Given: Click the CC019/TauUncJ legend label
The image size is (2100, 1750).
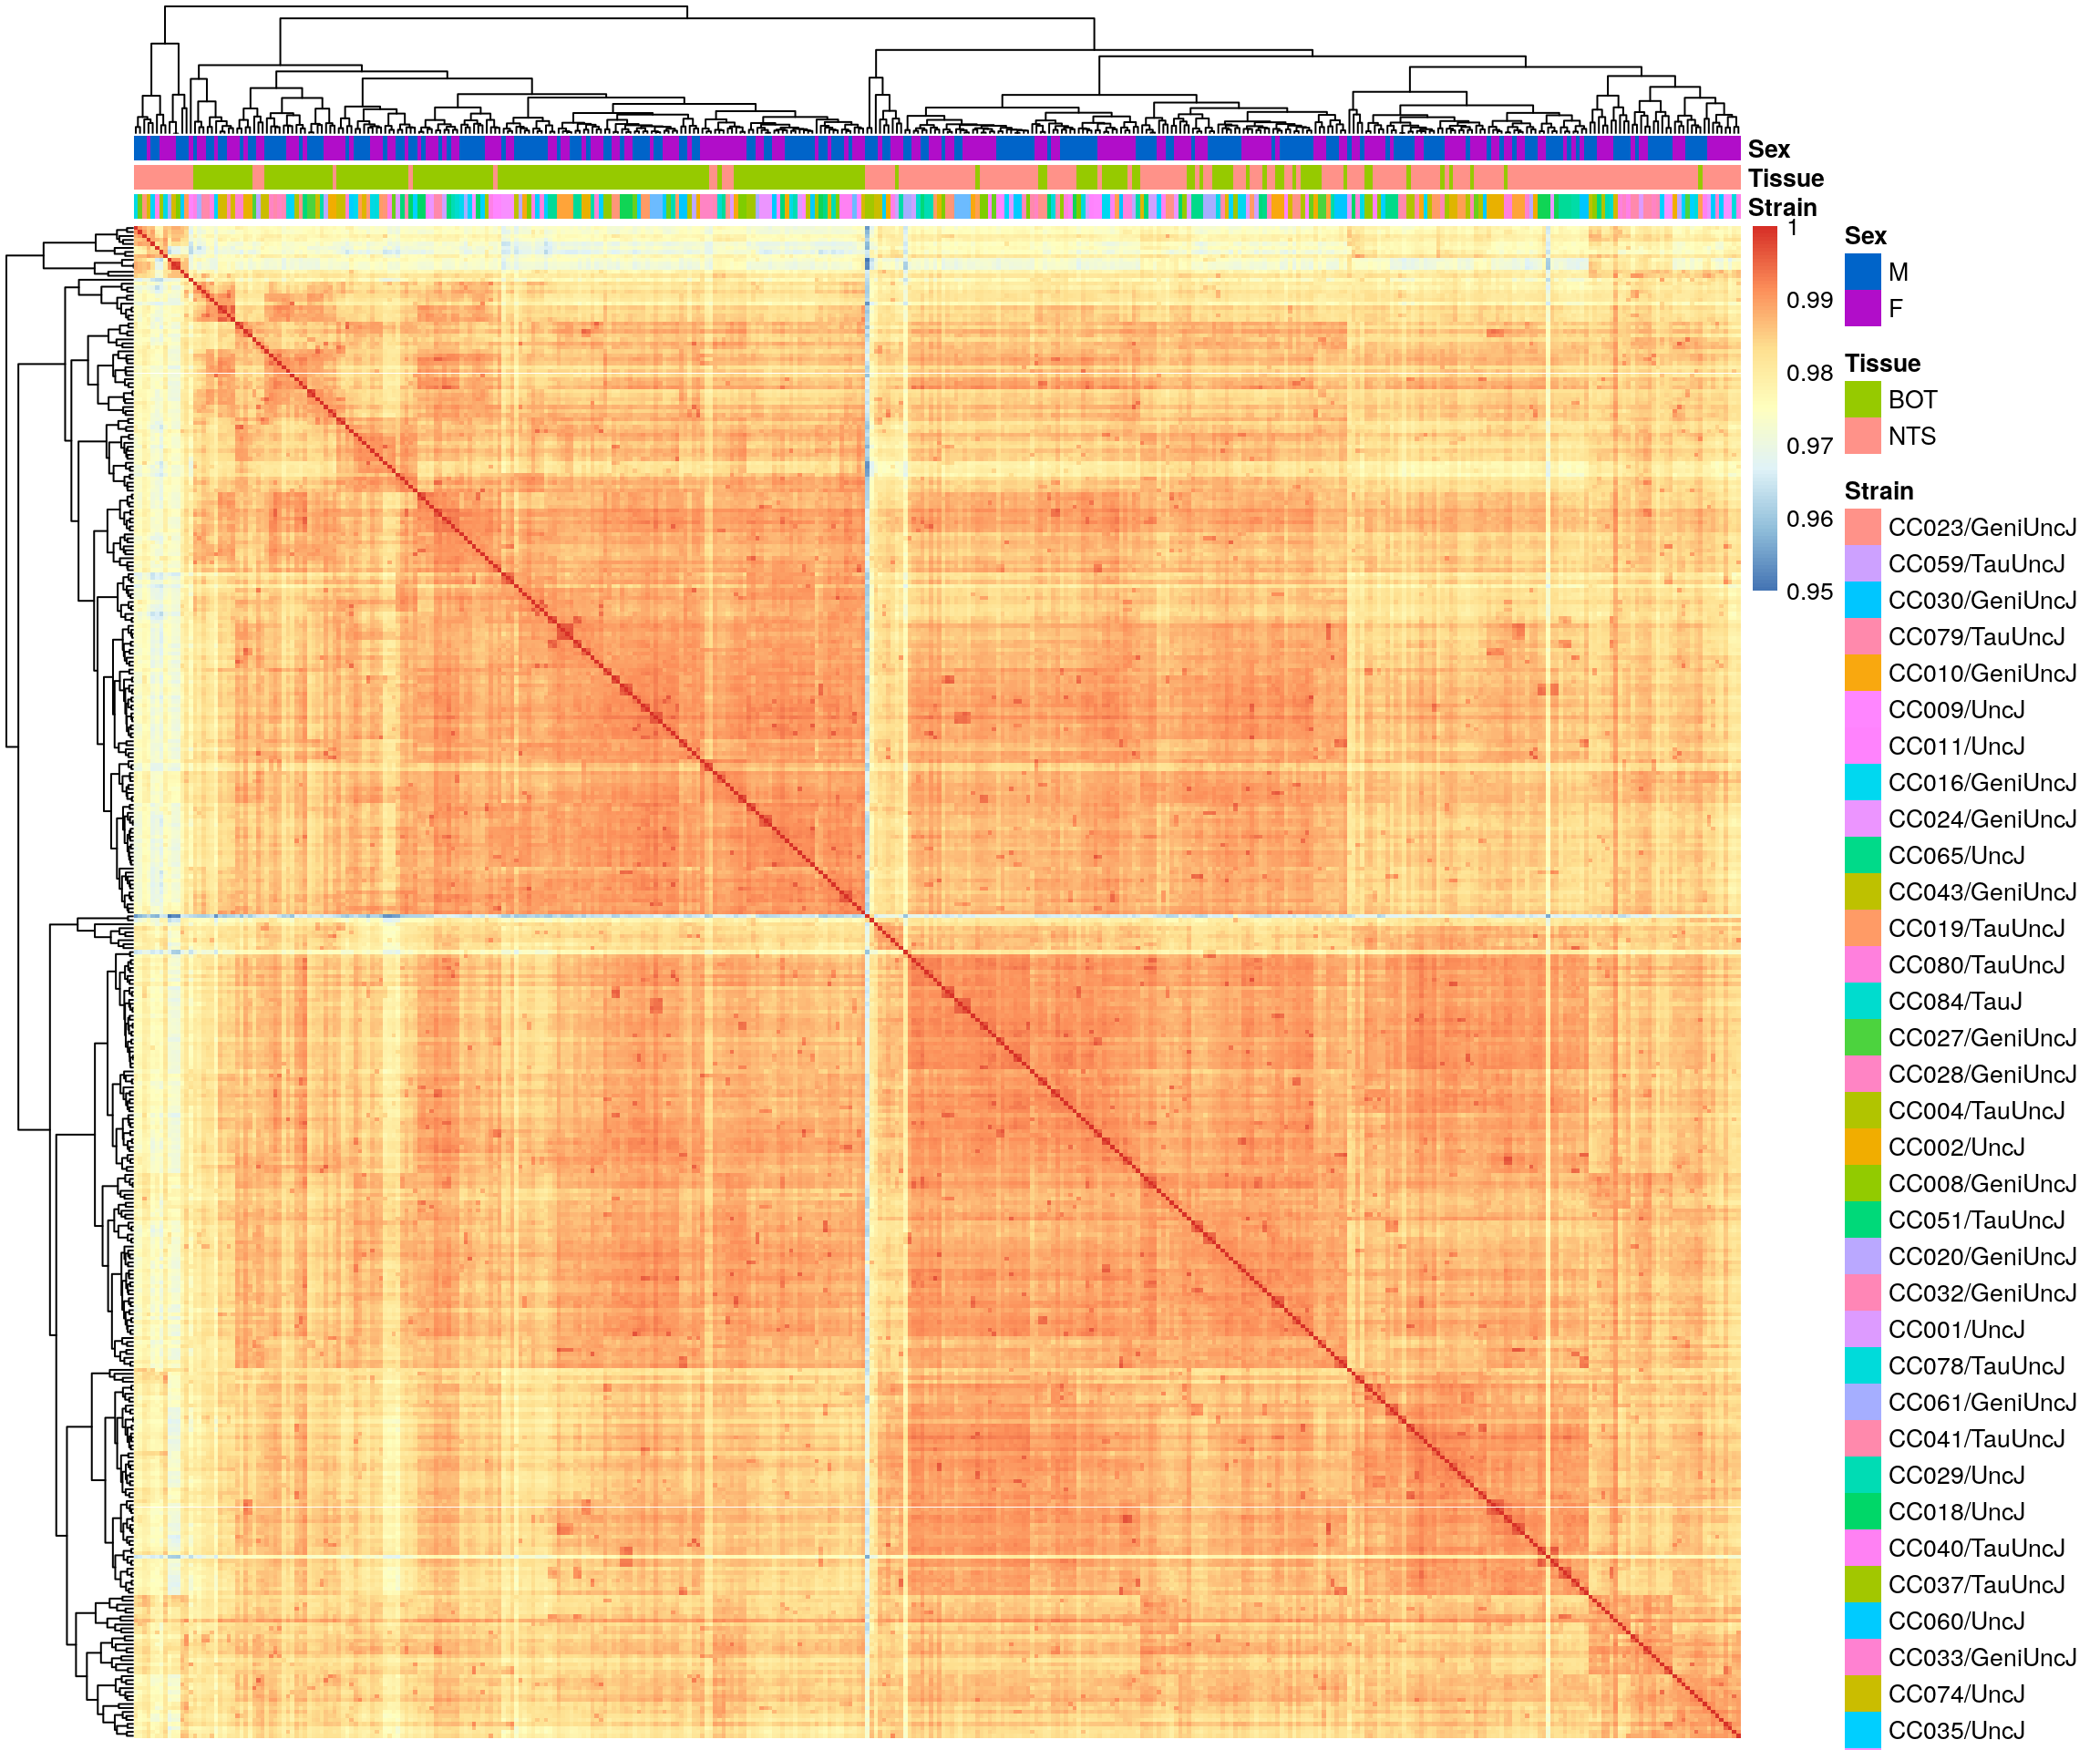Looking at the screenshot, I should tap(1976, 928).
